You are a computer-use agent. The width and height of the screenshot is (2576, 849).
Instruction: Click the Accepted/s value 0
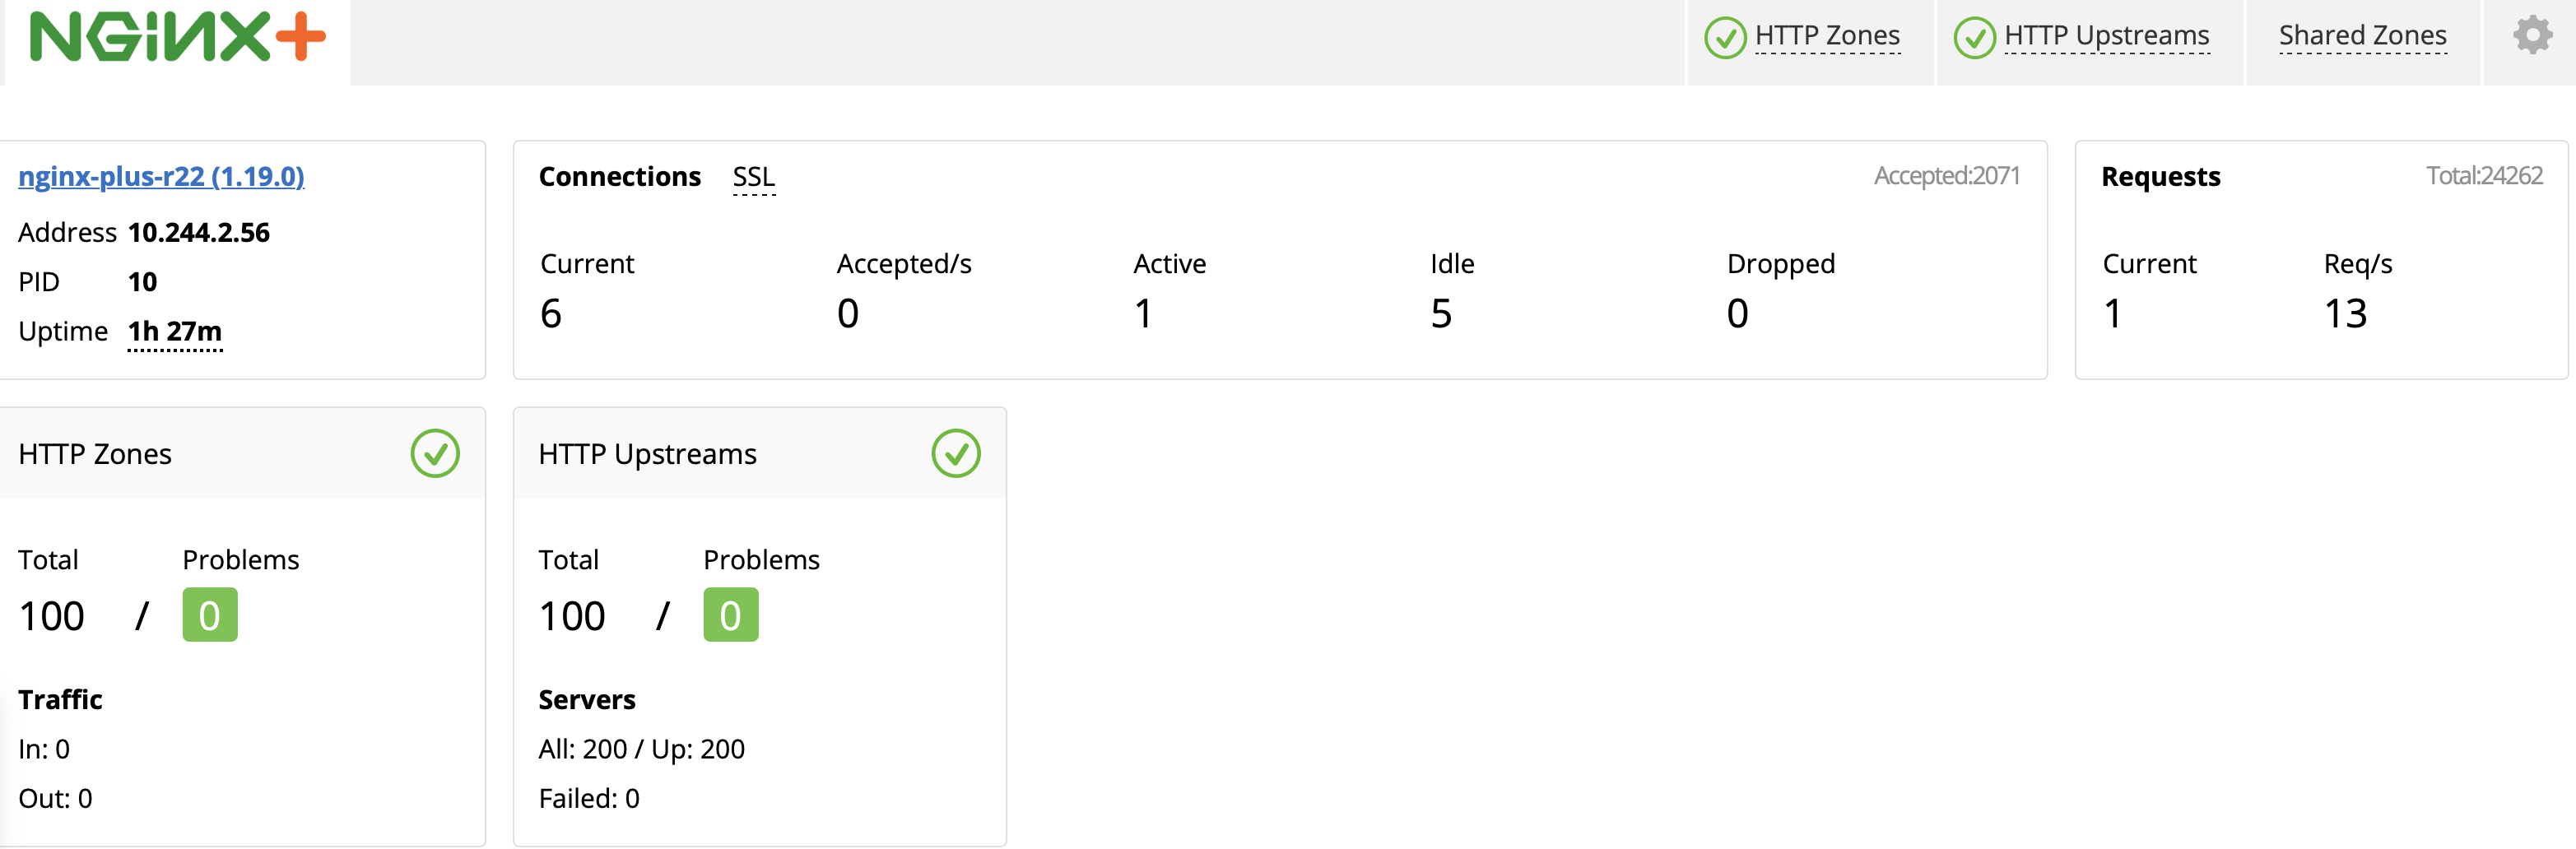[x=848, y=314]
